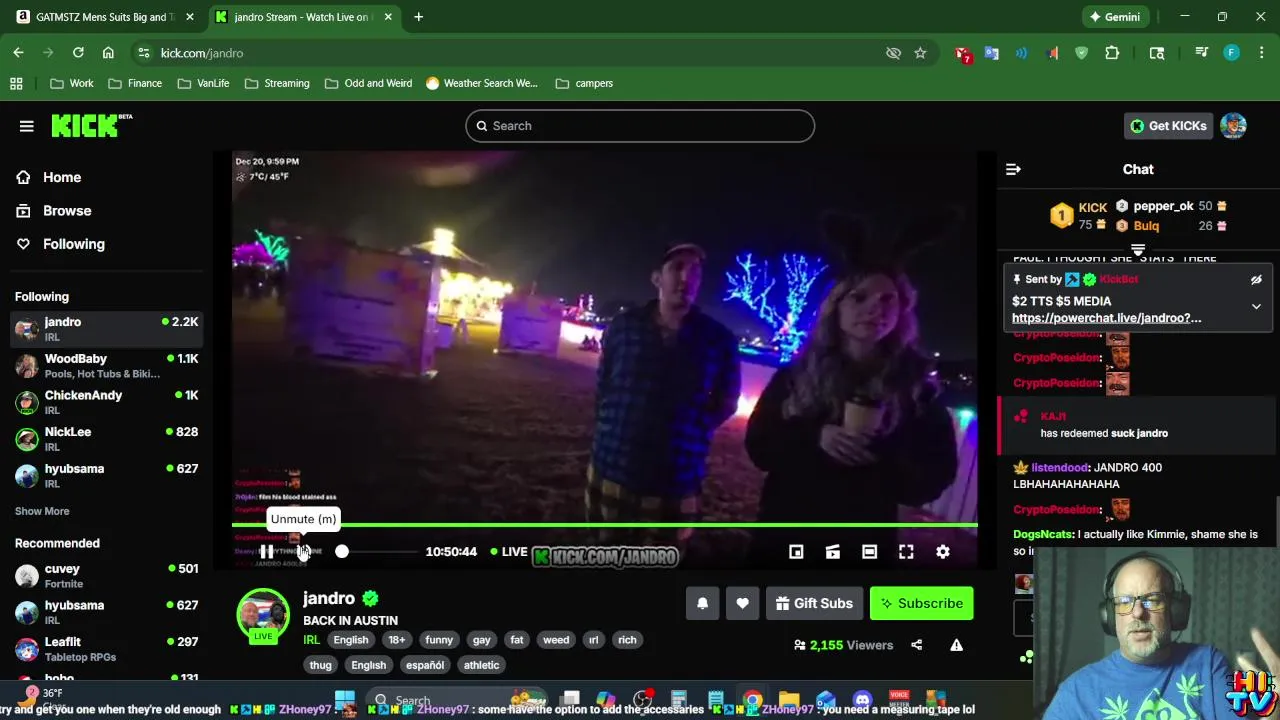Expand the chat leaderboard arrow
The image size is (1280, 720).
click(x=1138, y=249)
